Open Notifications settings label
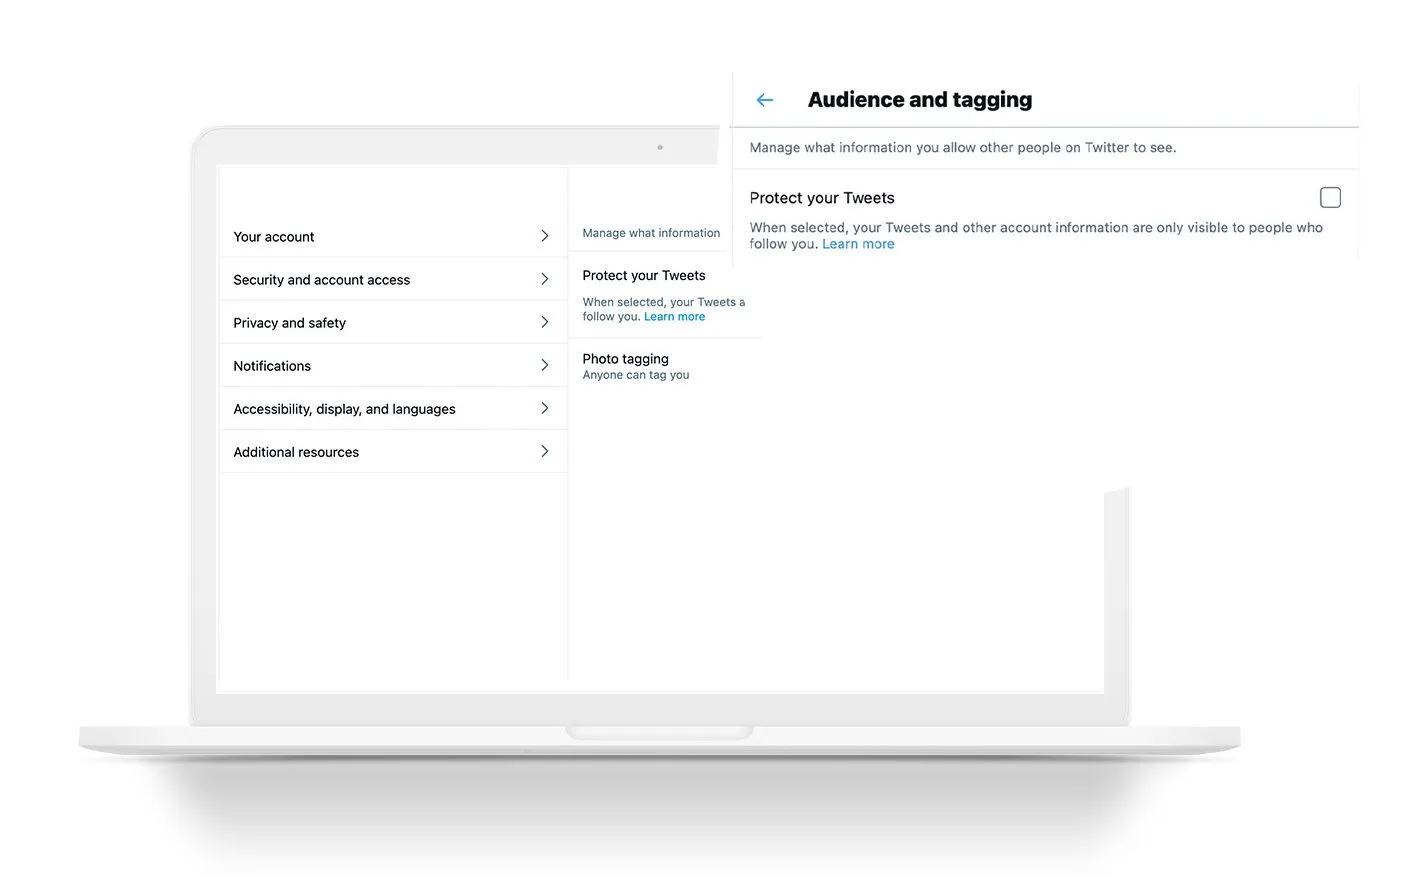Viewport: 1404px width, 877px height. pyautogui.click(x=272, y=366)
